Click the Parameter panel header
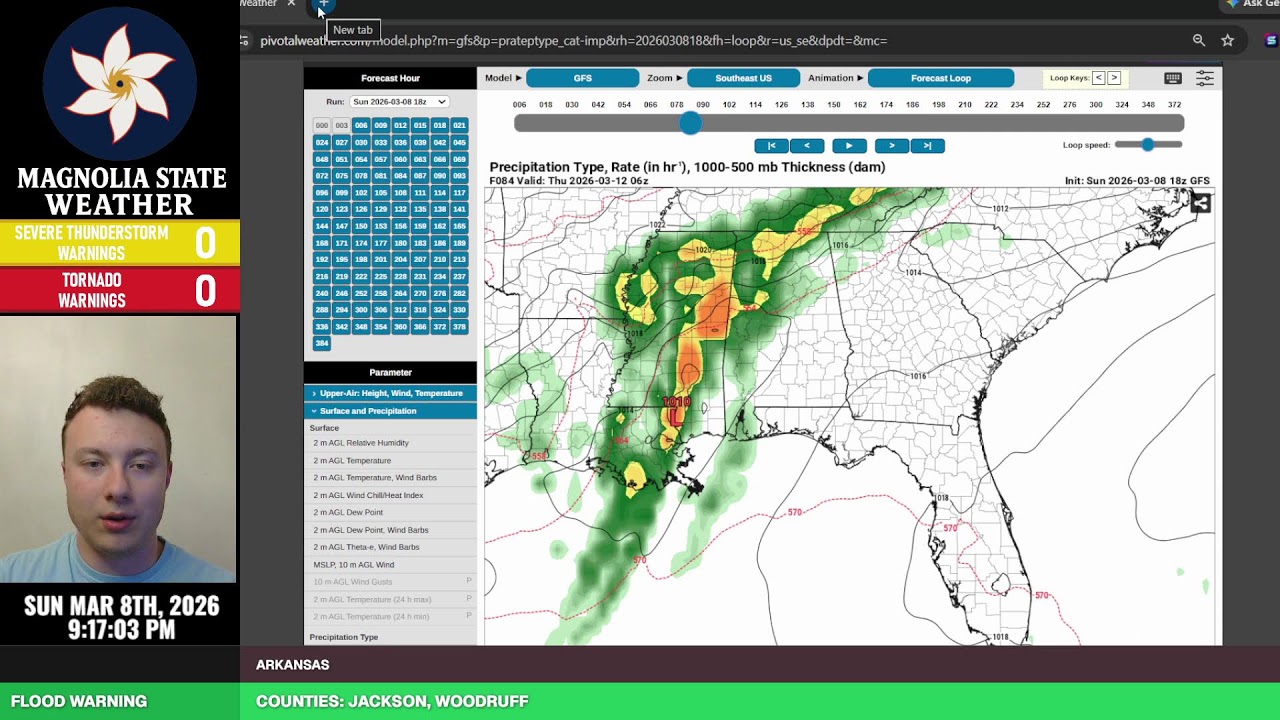The height and width of the screenshot is (720, 1280). coord(390,372)
